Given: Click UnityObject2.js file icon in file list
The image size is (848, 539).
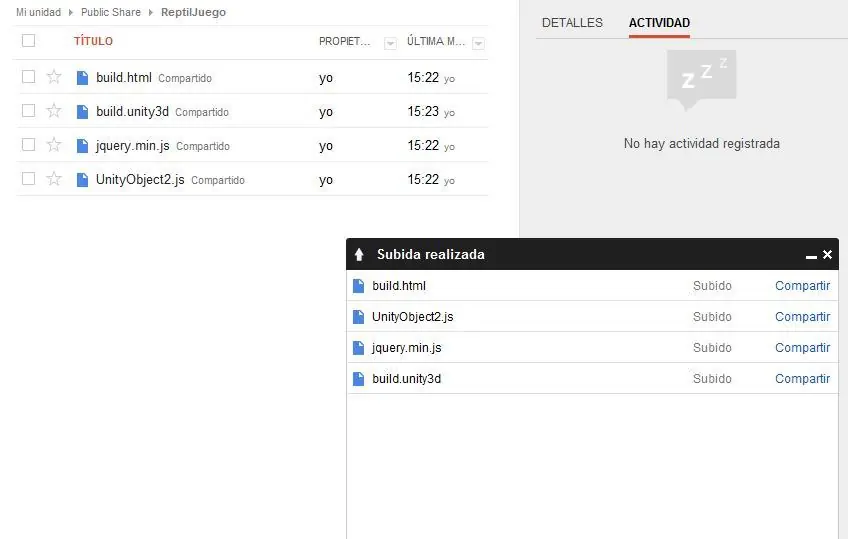Looking at the screenshot, I should point(82,180).
